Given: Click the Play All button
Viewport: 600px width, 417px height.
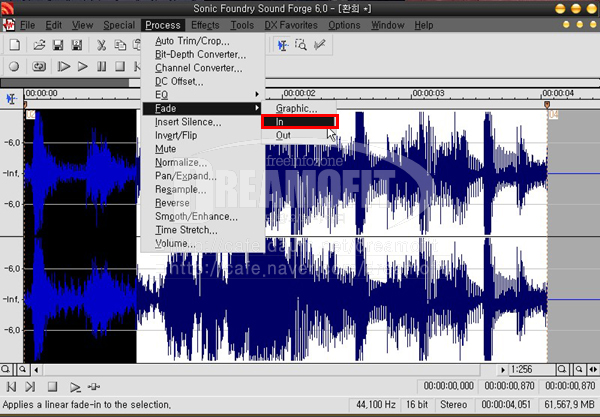Looking at the screenshot, I should [x=63, y=67].
